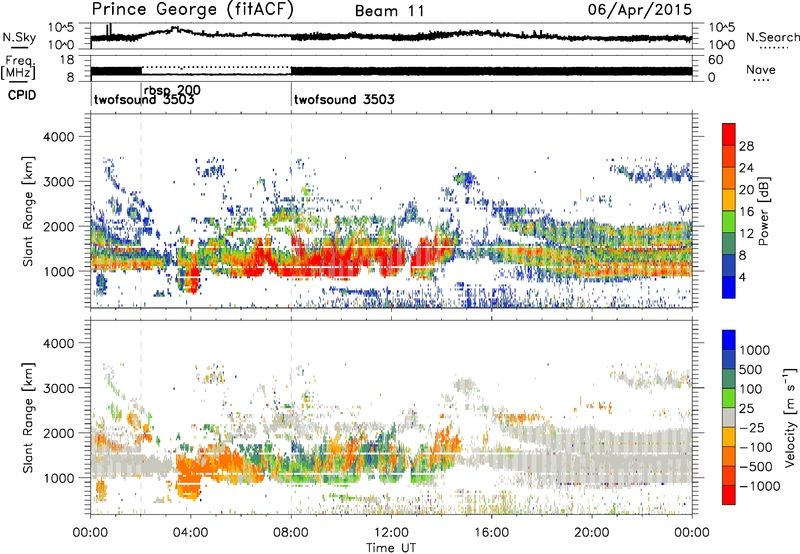This screenshot has width=800, height=554.
Task: Click the 'N.Search' legend label
Action: 773,37
